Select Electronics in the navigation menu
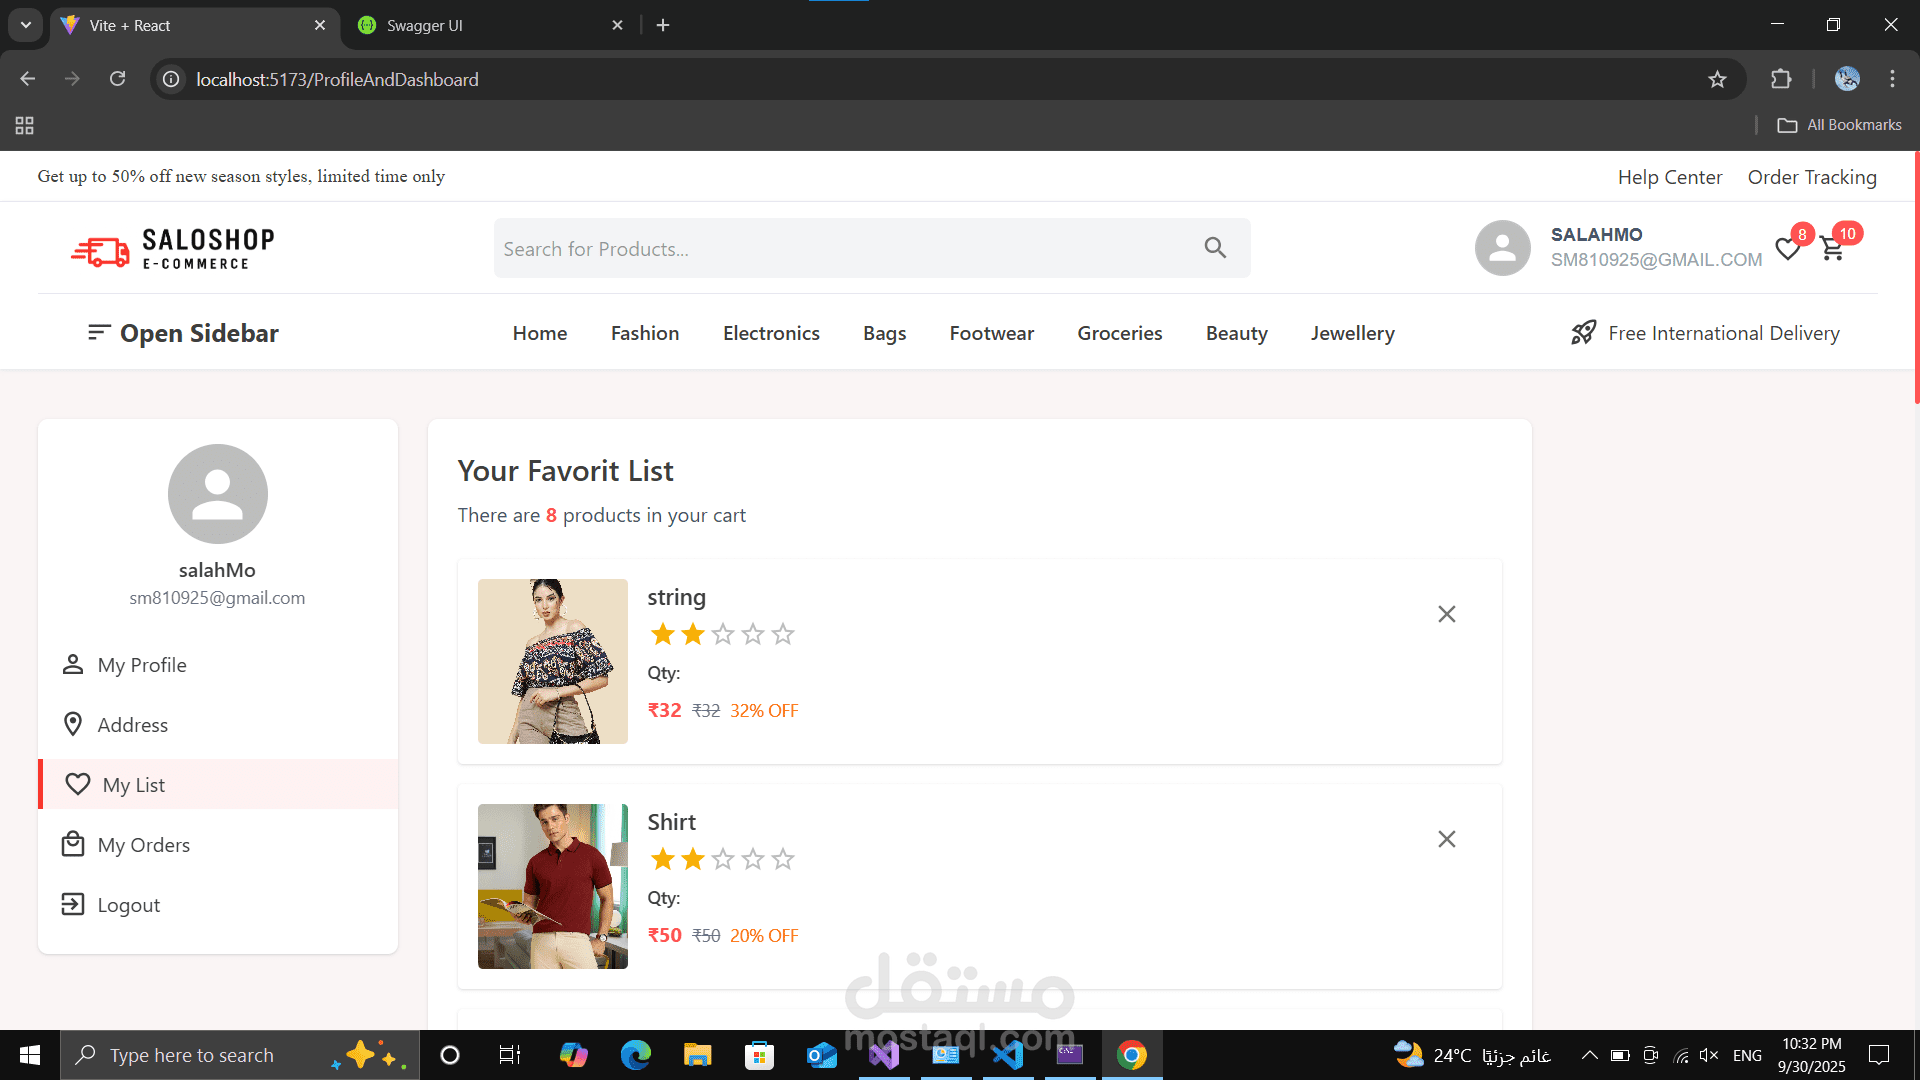 (x=771, y=333)
